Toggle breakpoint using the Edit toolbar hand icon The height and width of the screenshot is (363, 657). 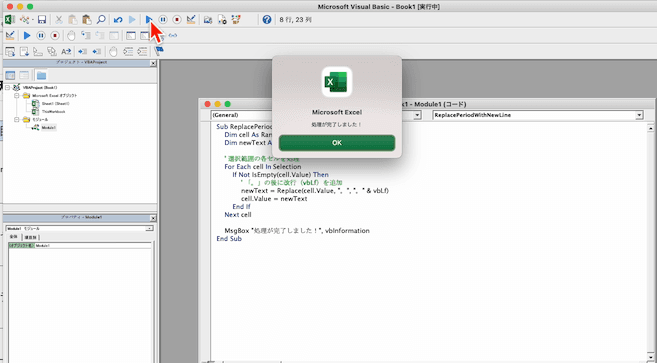(113, 52)
